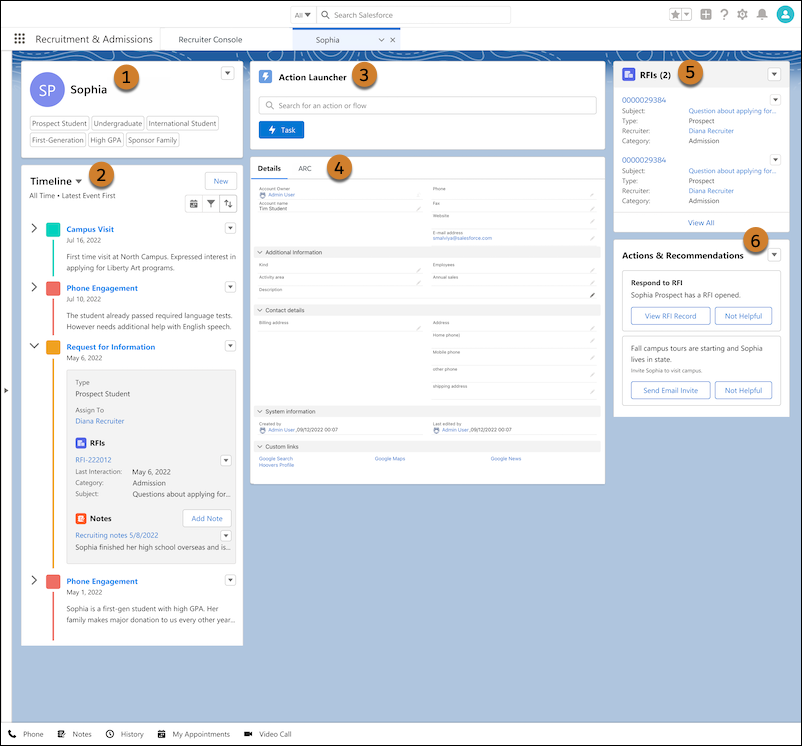Click the Timeline sort arrows icon
Viewport: 802px width, 746px height.
229,203
